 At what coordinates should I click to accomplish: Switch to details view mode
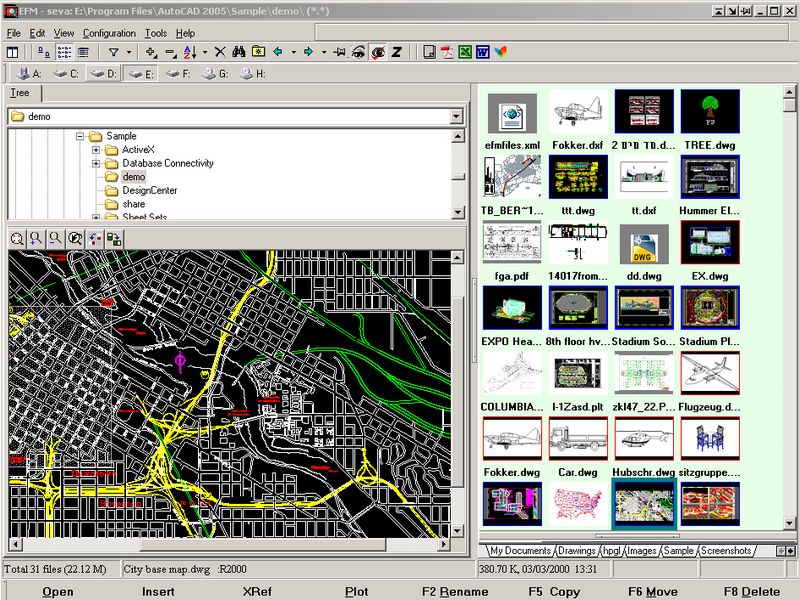click(x=83, y=52)
